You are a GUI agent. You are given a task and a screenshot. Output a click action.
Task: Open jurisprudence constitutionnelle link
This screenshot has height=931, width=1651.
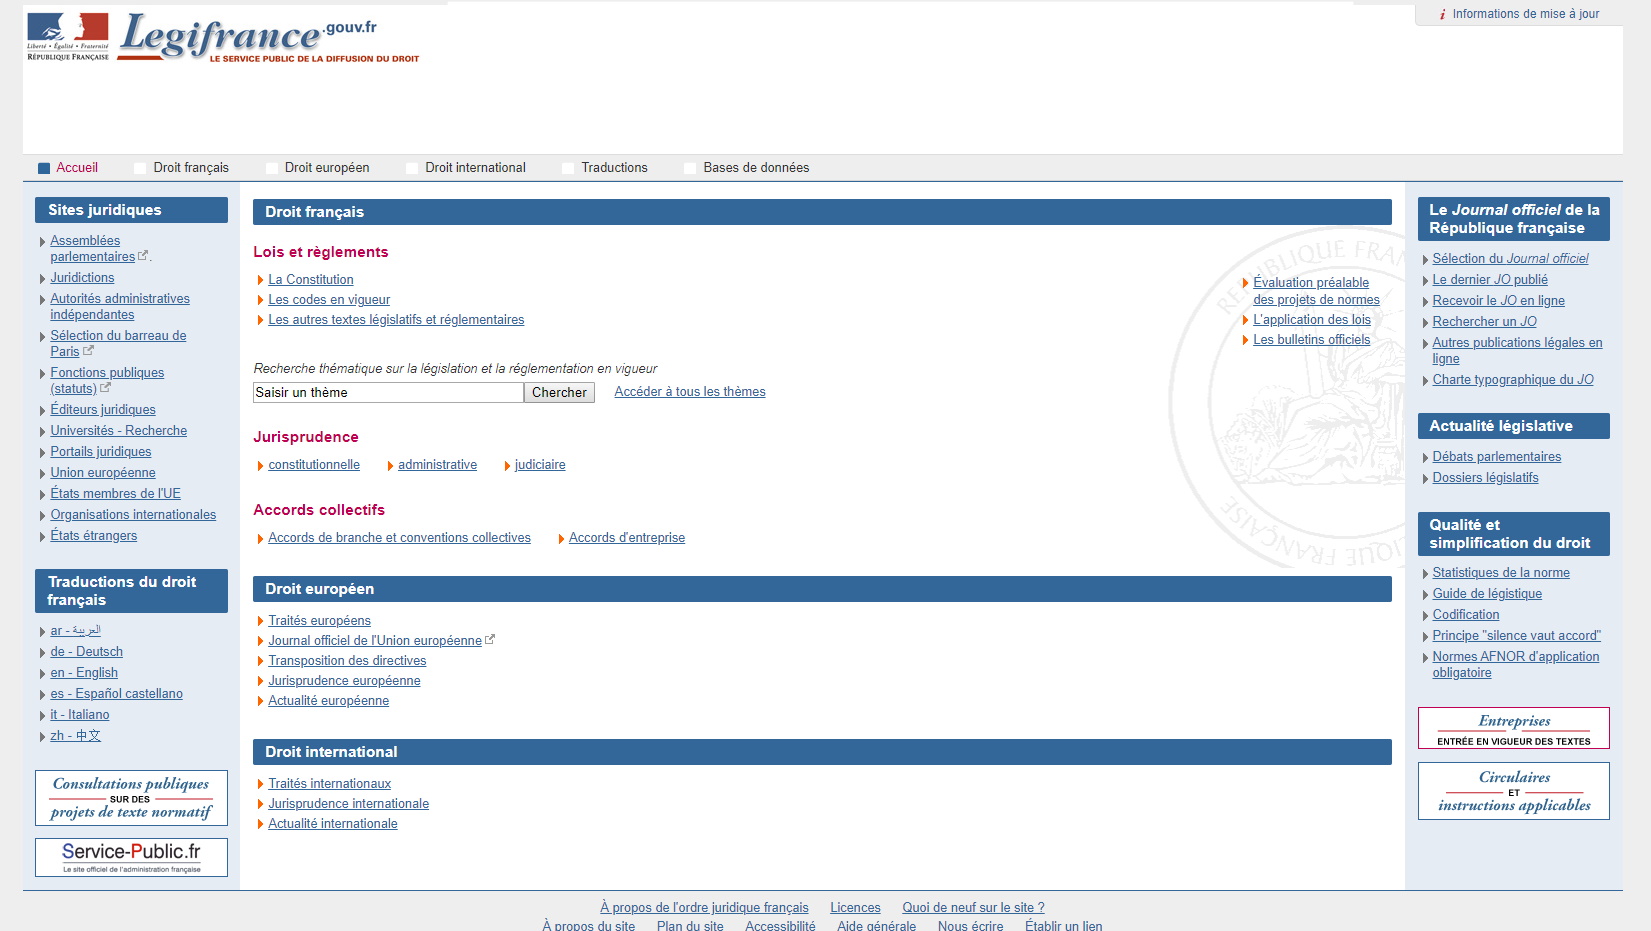pos(314,465)
